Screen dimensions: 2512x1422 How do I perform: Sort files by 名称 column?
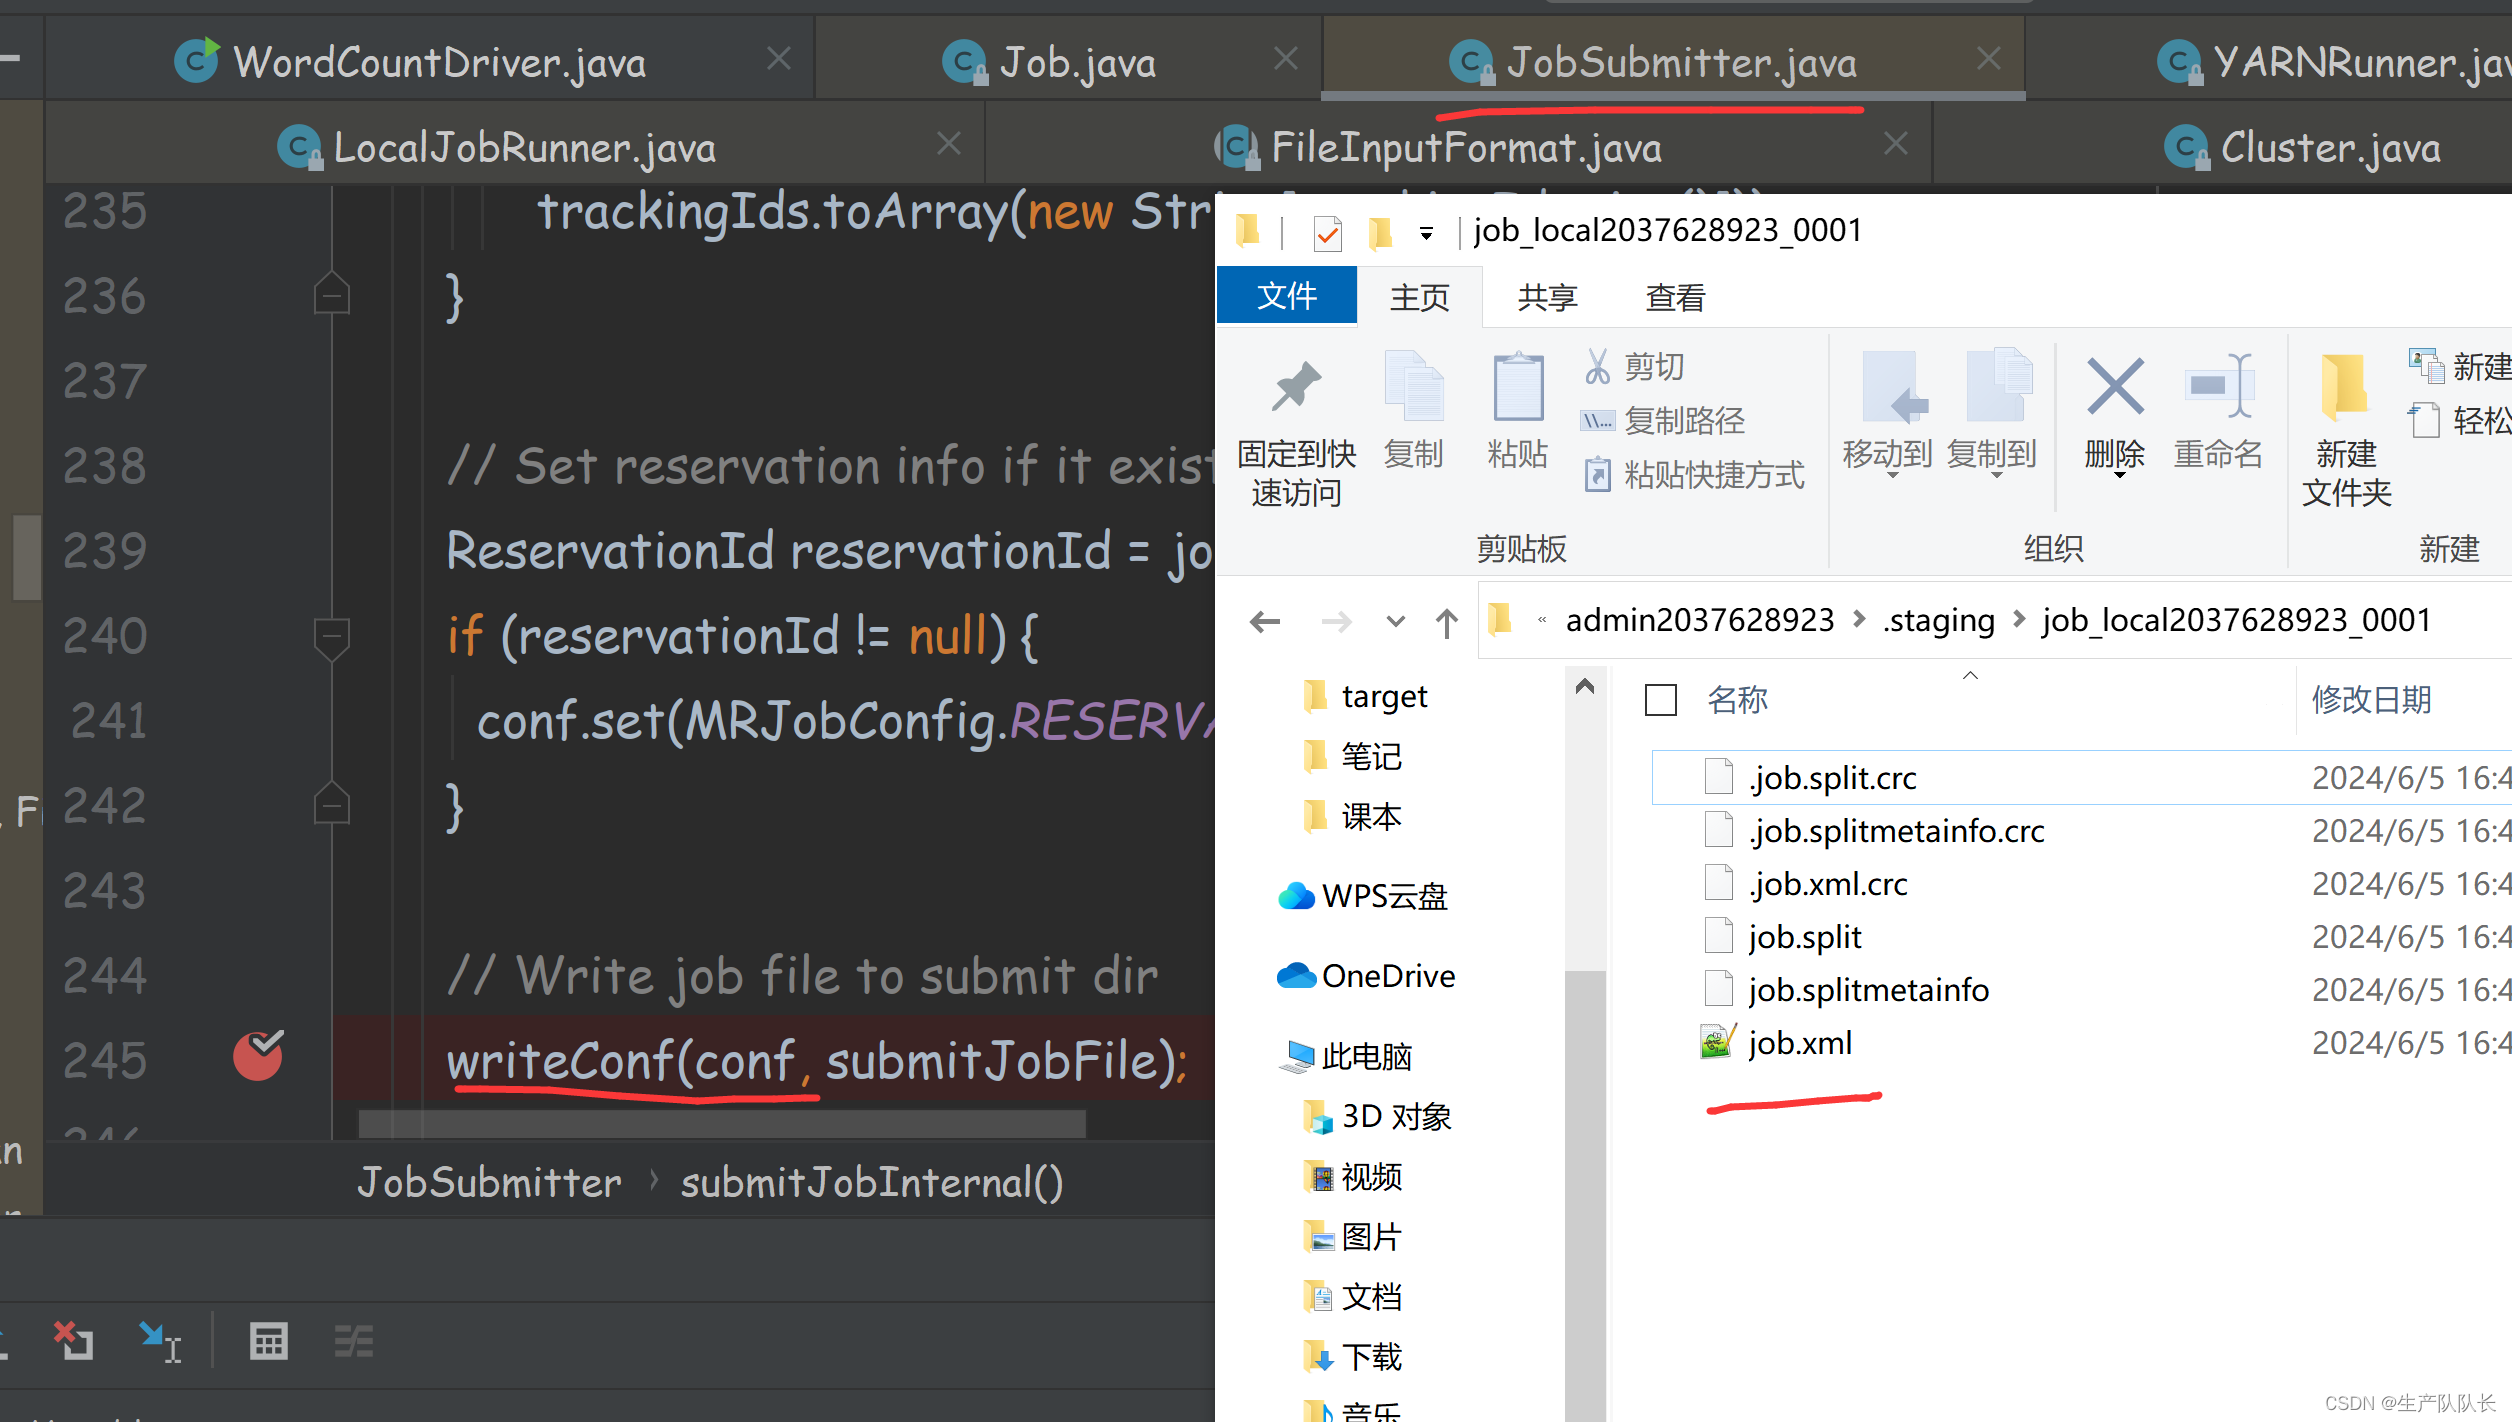pyautogui.click(x=1738, y=699)
